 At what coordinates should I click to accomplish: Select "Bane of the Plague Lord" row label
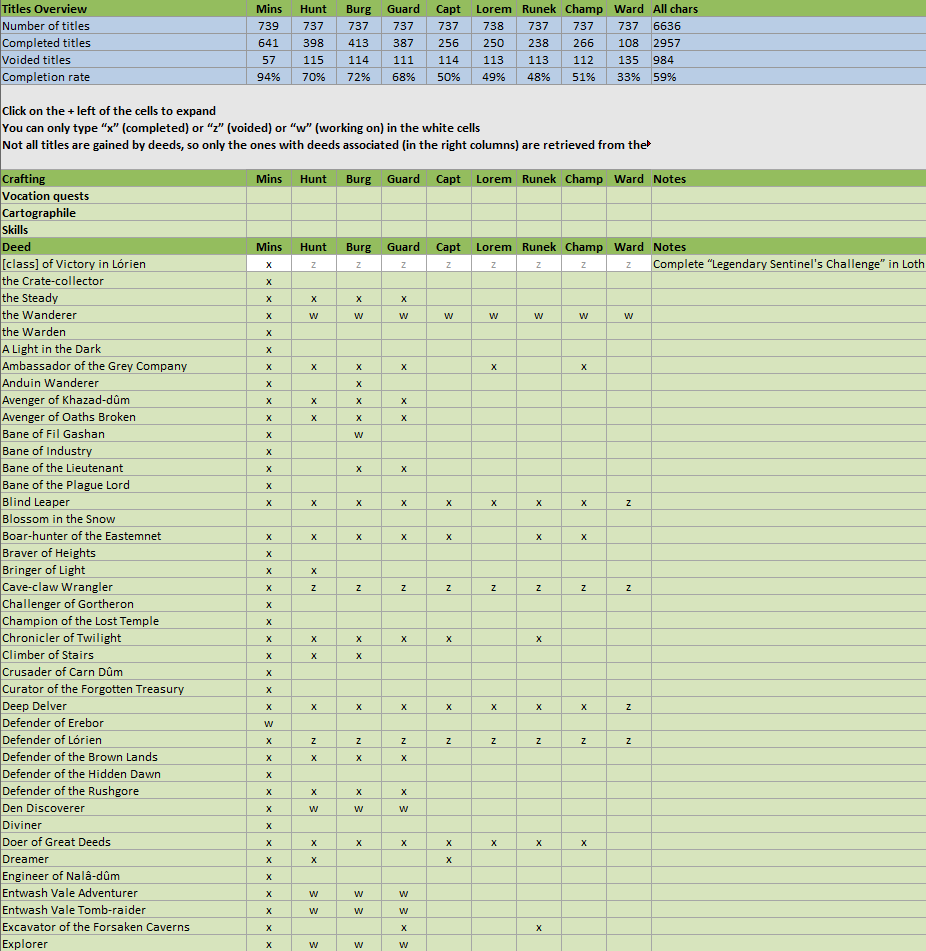124,484
